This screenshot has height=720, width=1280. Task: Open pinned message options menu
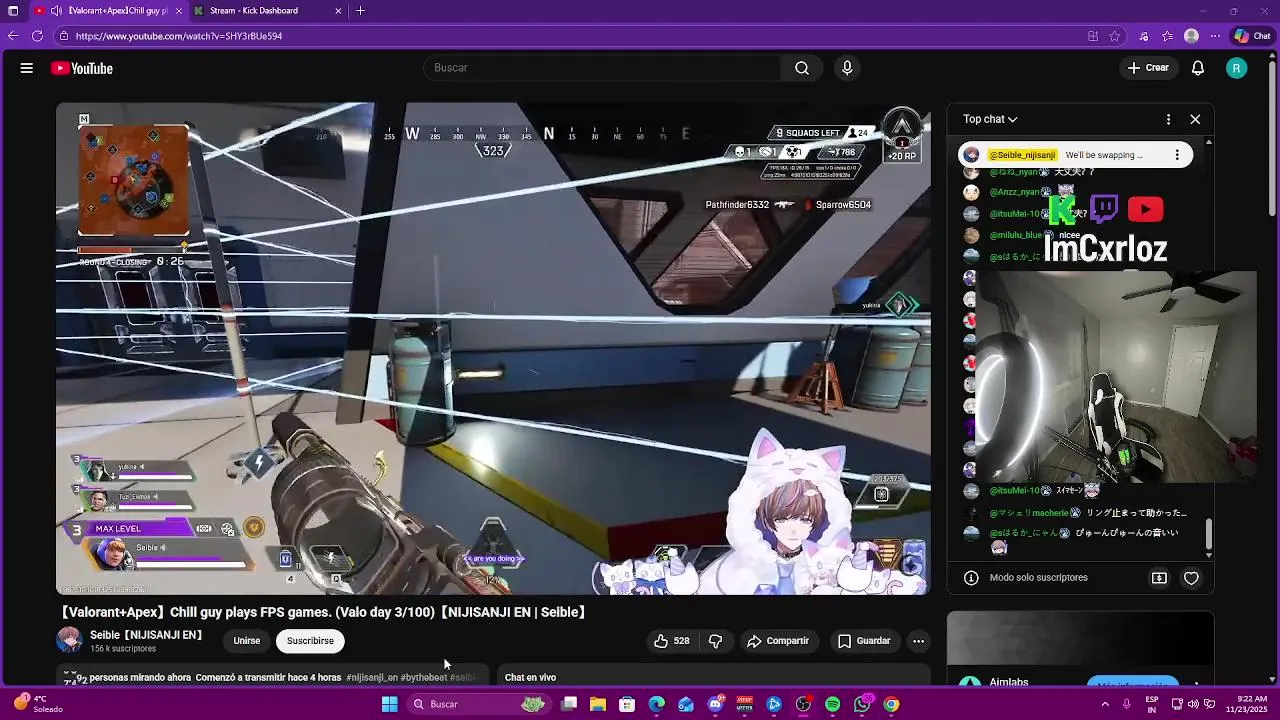[1177, 155]
